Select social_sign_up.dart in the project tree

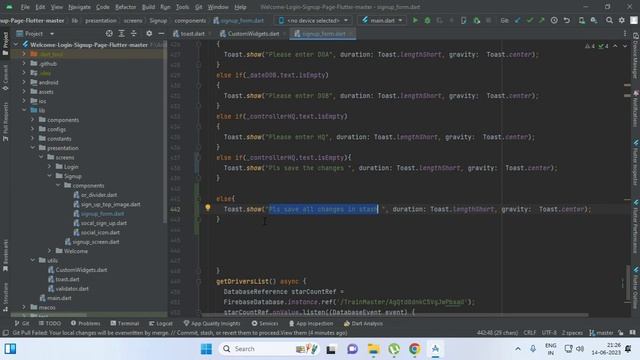(x=100, y=223)
